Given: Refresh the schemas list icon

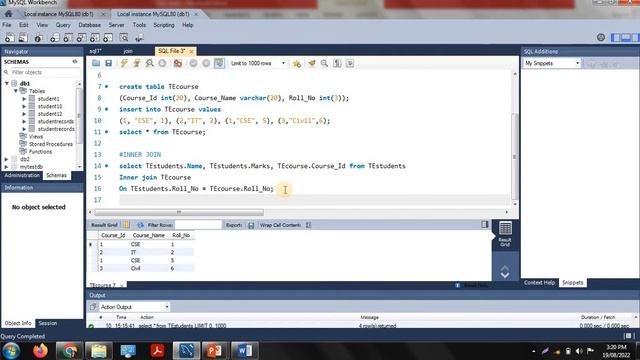Looking at the screenshot, I should [75, 62].
